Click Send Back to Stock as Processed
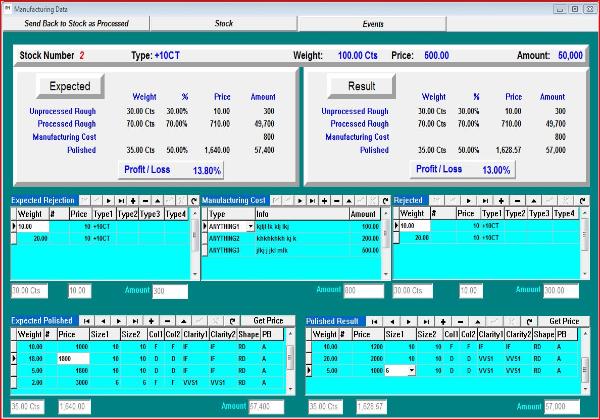 click(x=76, y=22)
